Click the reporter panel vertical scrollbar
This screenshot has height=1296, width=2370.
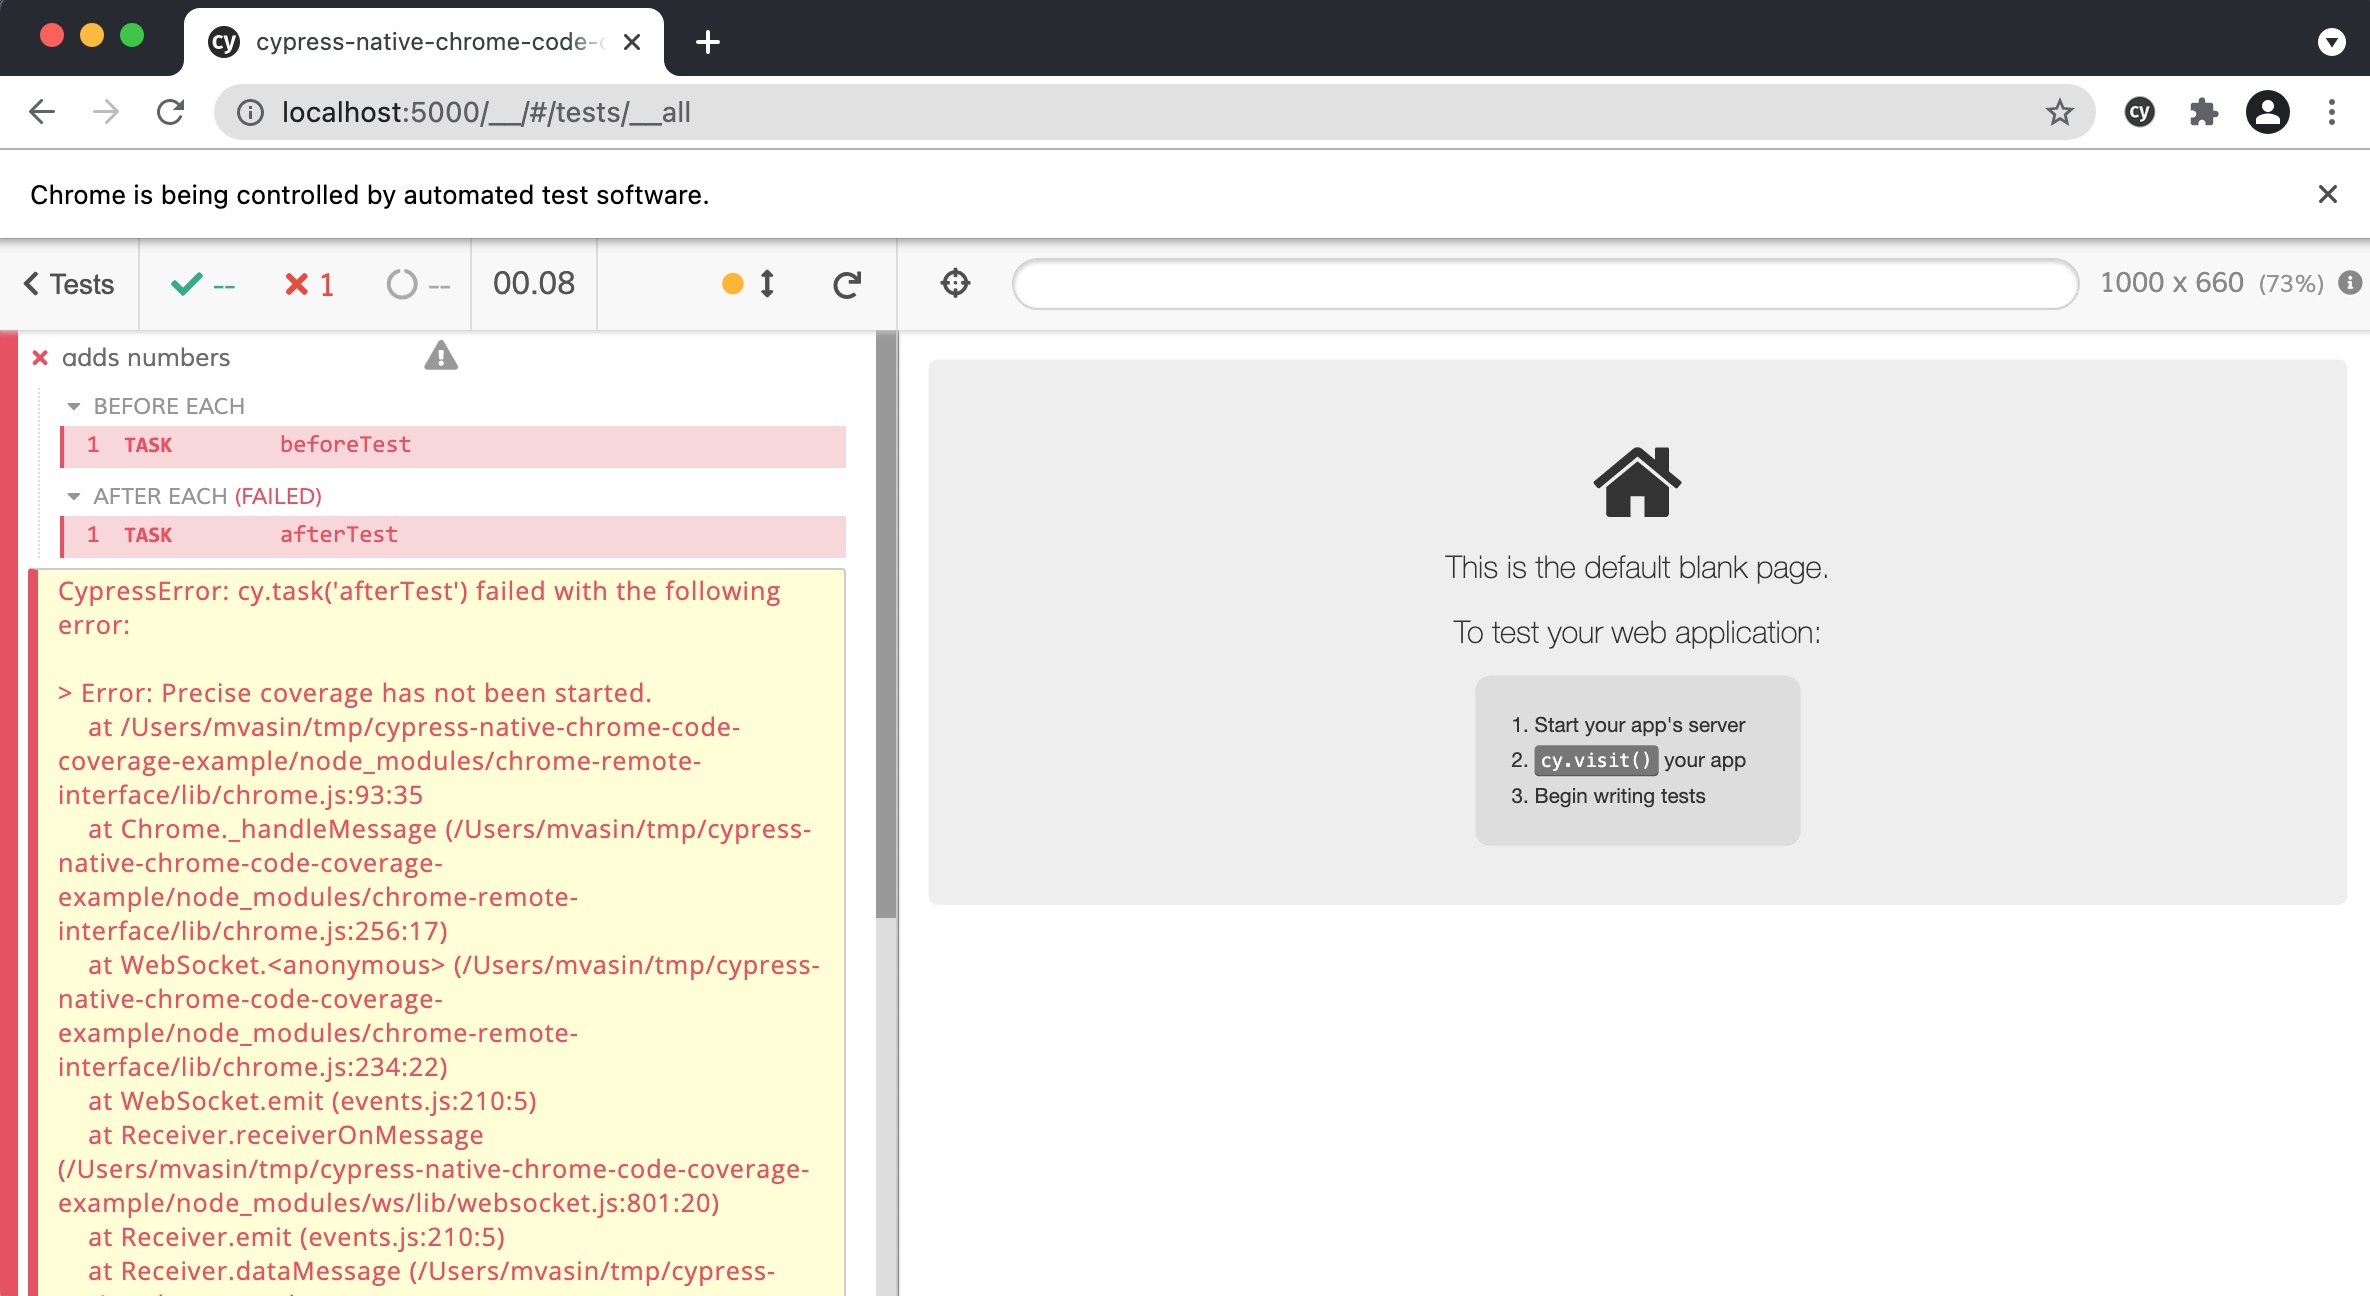[886, 626]
